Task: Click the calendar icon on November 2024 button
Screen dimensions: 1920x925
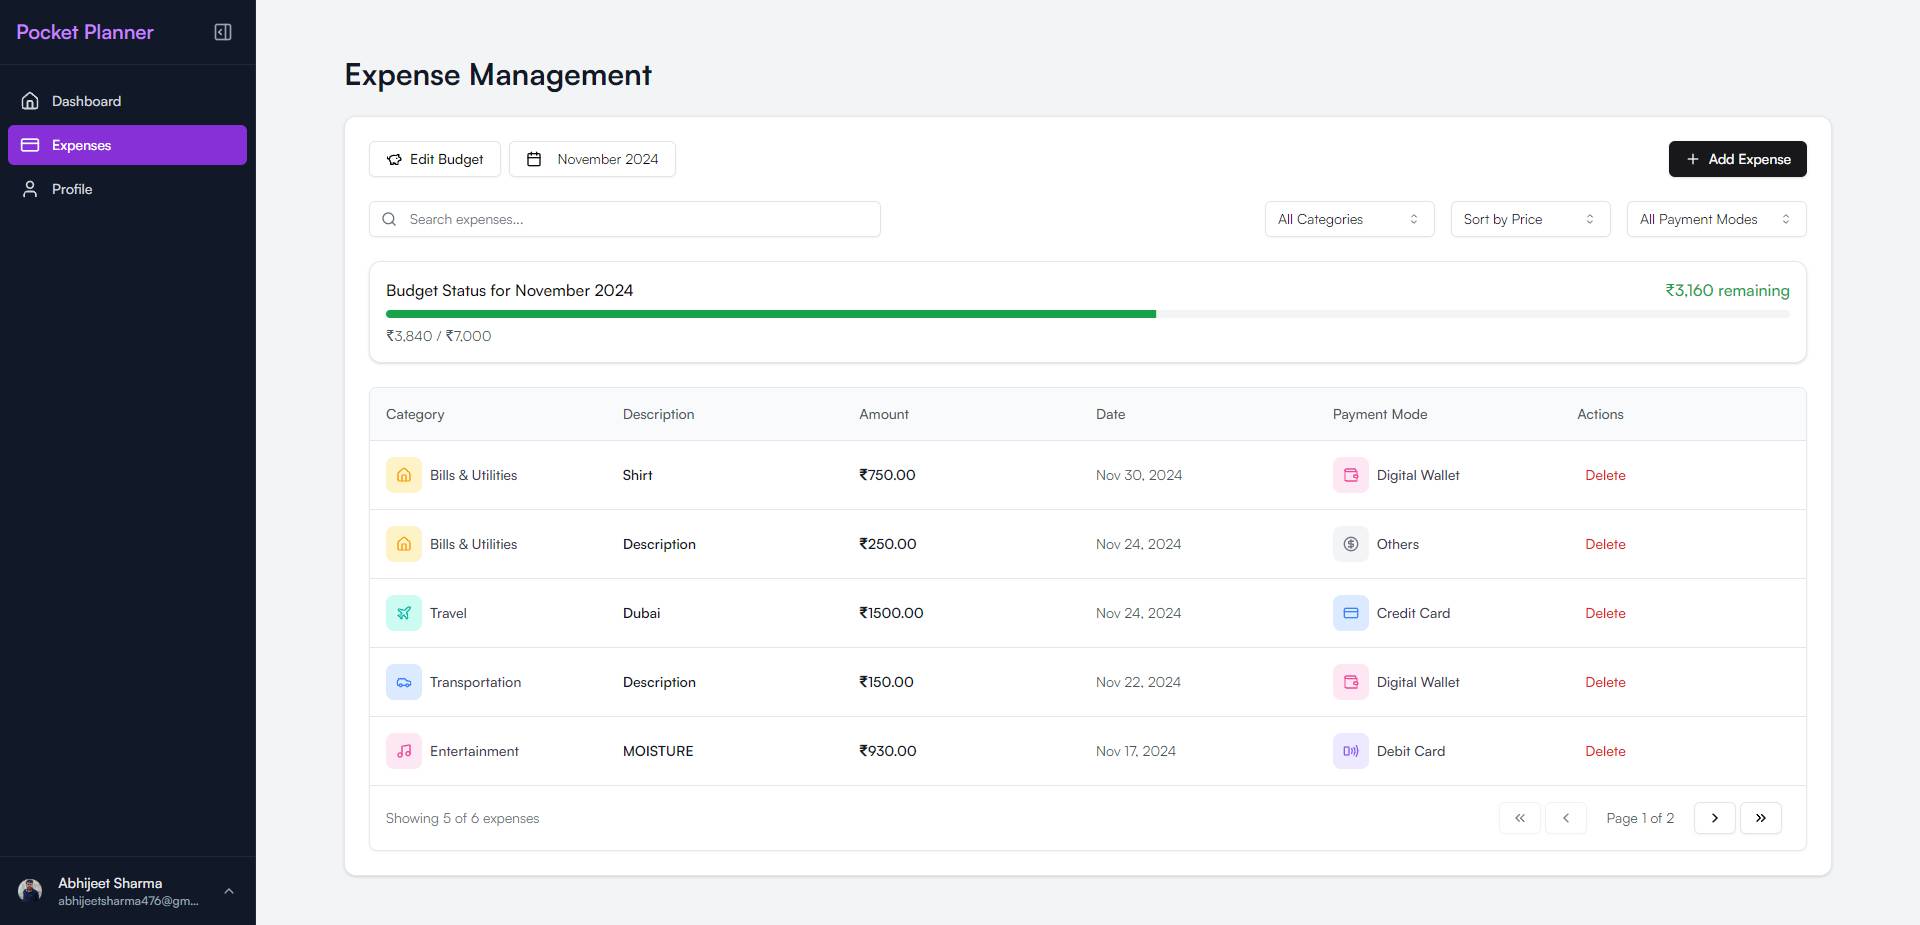Action: coord(536,159)
